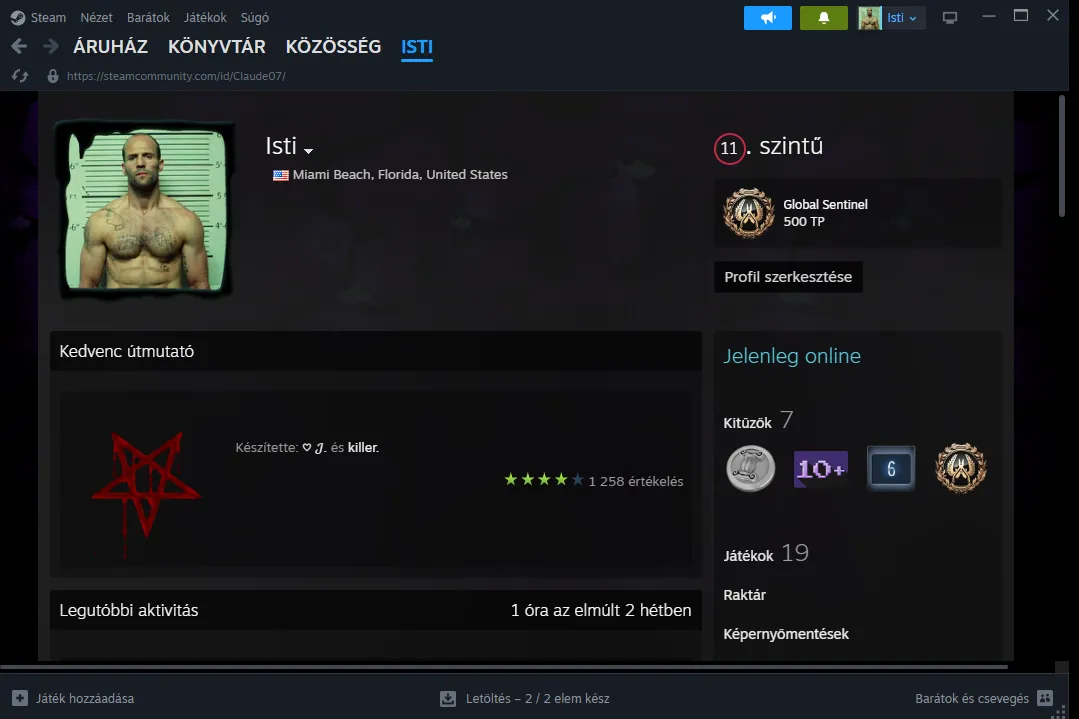Open Képernyőmentések screenshots link
This screenshot has height=719, width=1079.
(x=786, y=634)
